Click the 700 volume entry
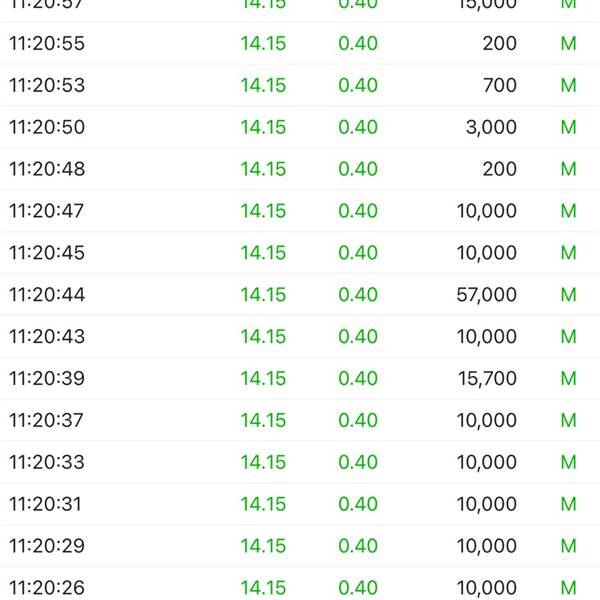 500,85
